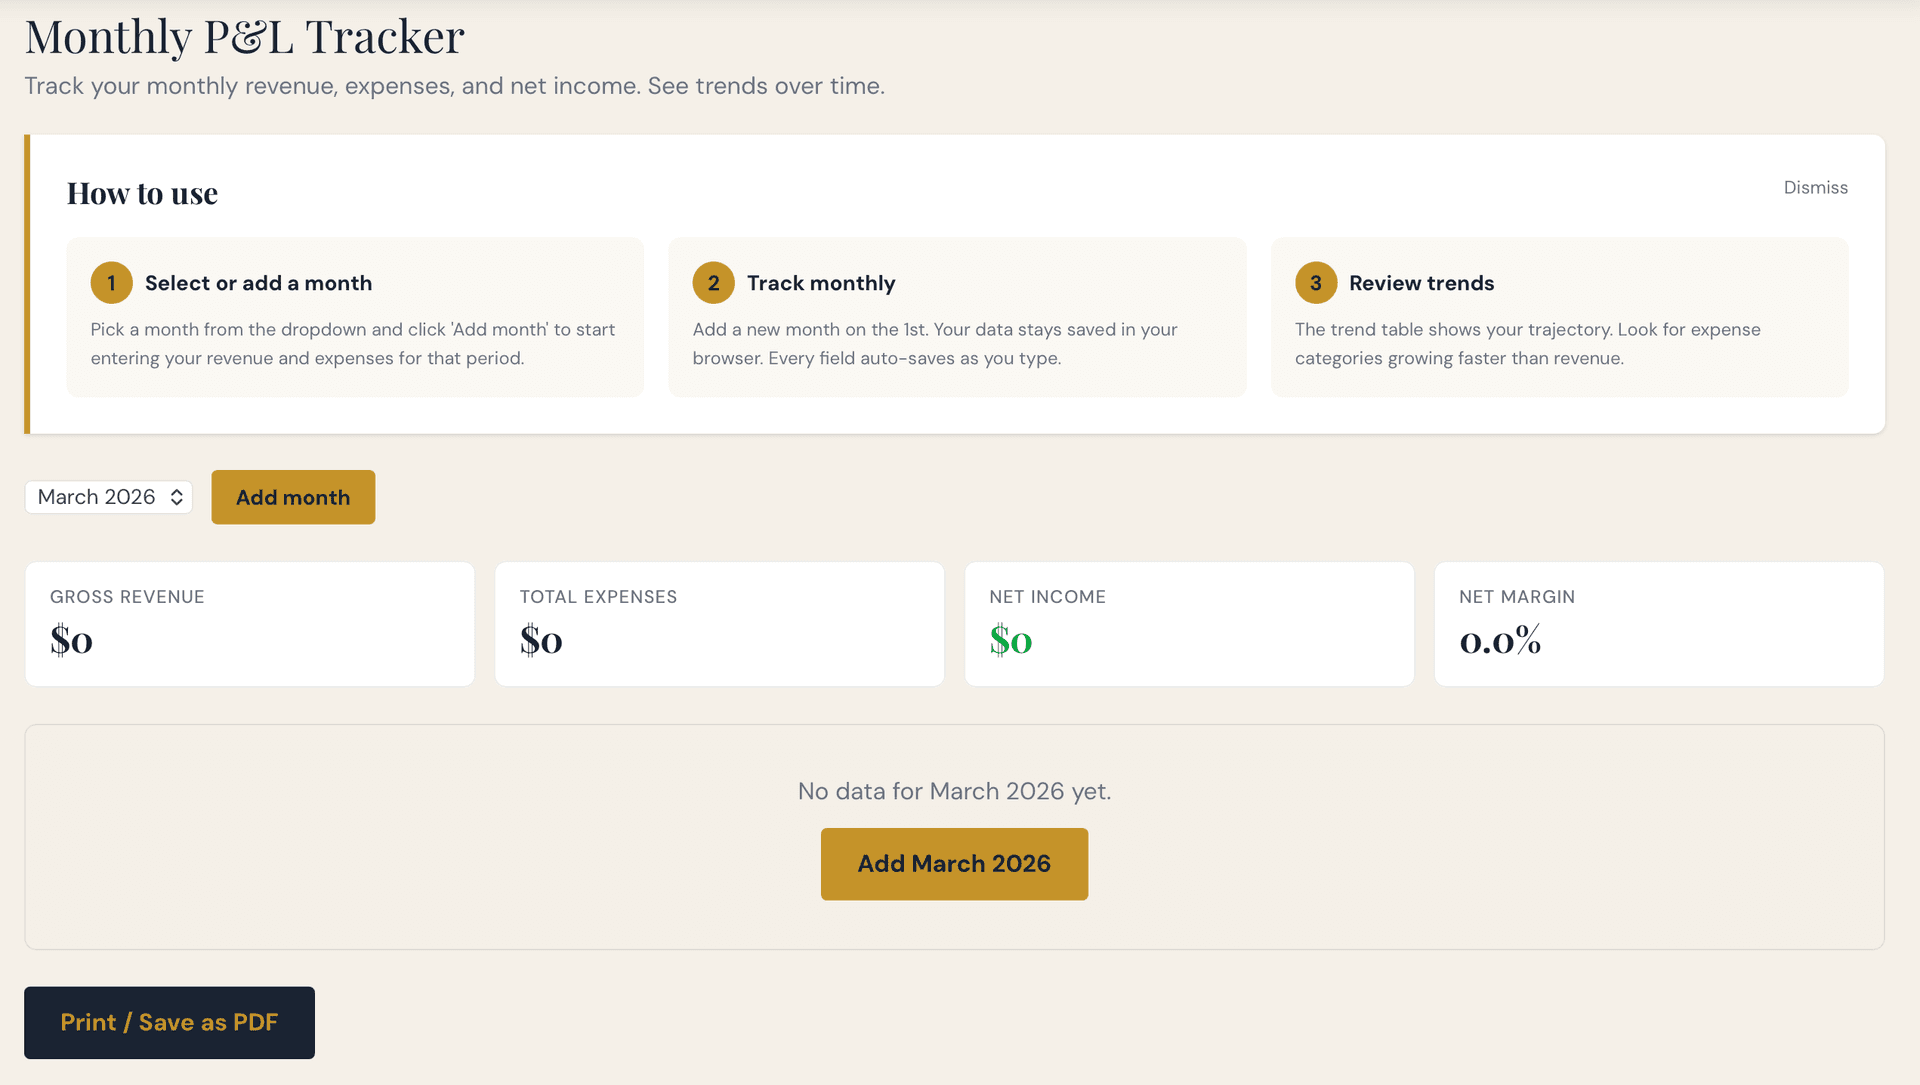
Task: Click the step 1 'Select or add a month' badge
Action: tap(111, 282)
